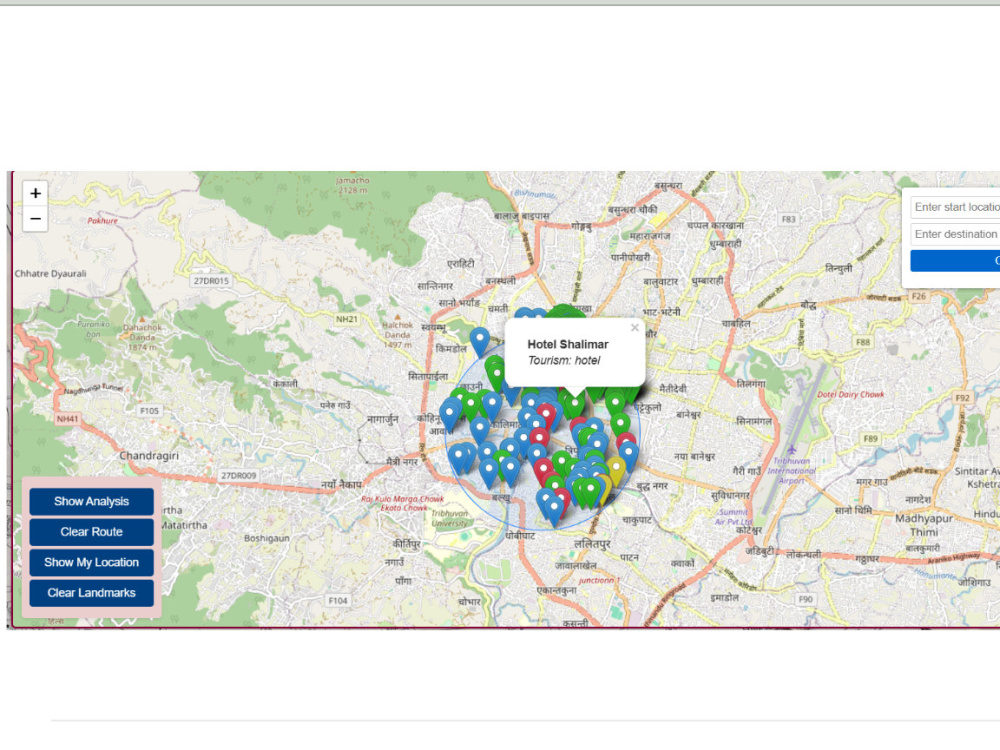Select the fully visible yellow map marker

point(615,471)
